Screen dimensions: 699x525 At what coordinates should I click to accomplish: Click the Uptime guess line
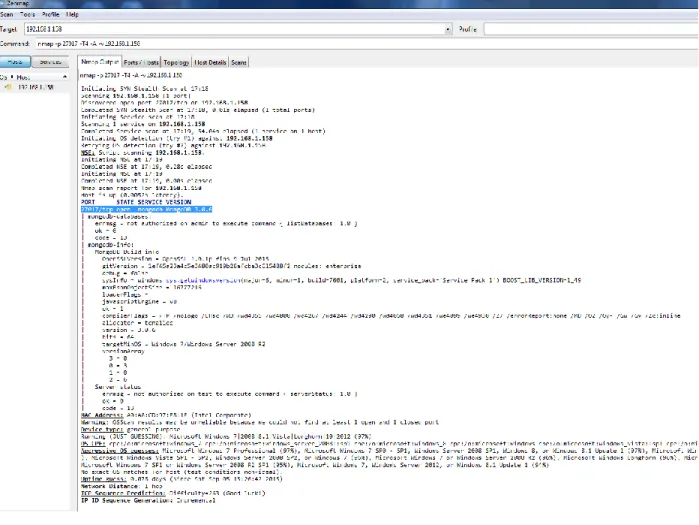point(181,479)
